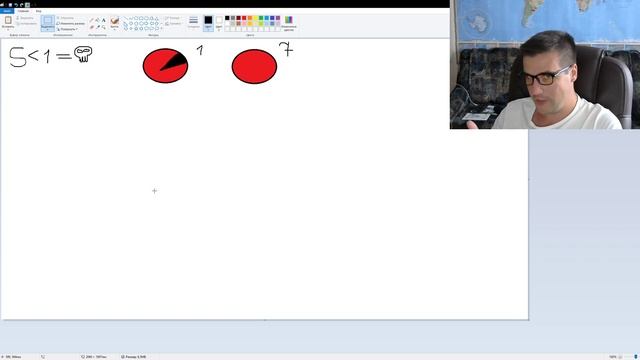
Task: Click the Copy button in clipboard group
Action: (x=27, y=24)
